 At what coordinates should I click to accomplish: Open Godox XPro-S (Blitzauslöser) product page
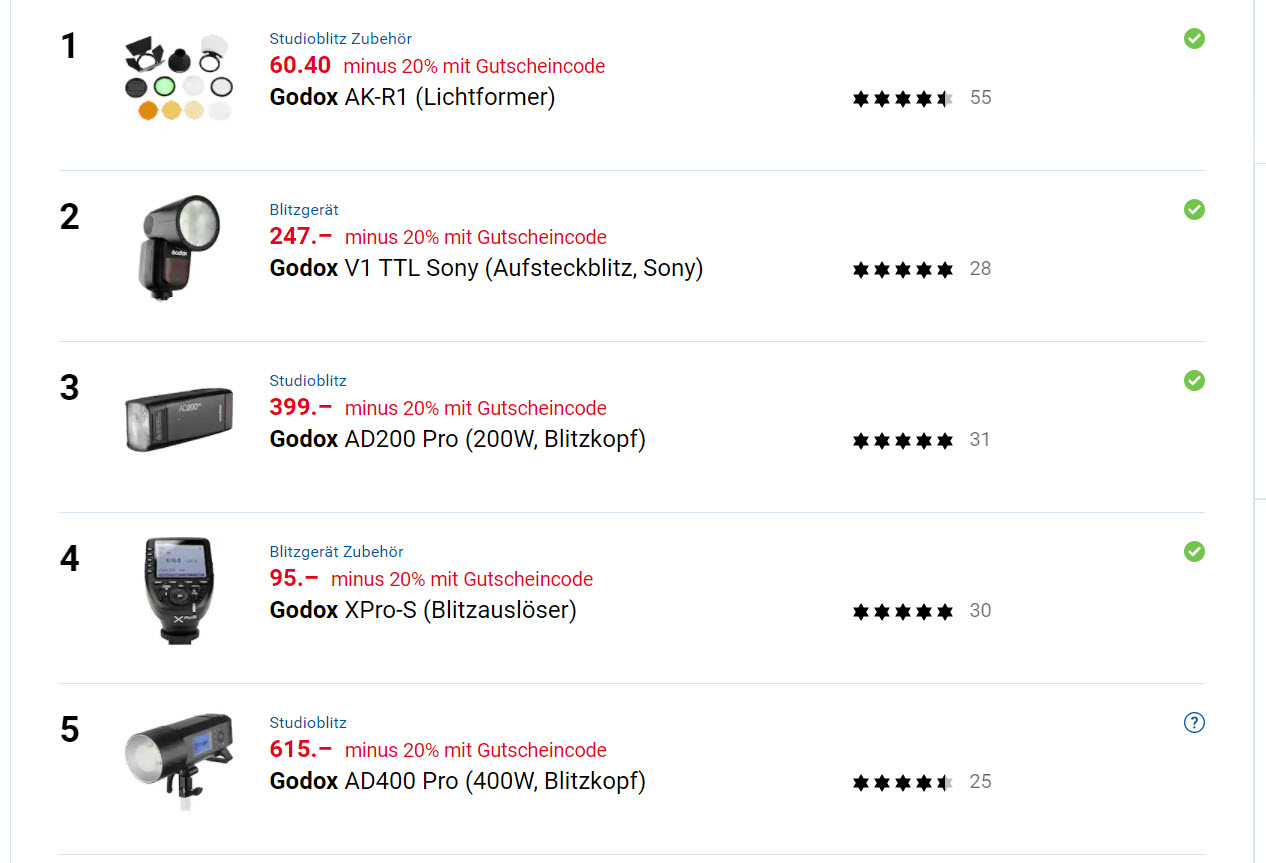423,610
